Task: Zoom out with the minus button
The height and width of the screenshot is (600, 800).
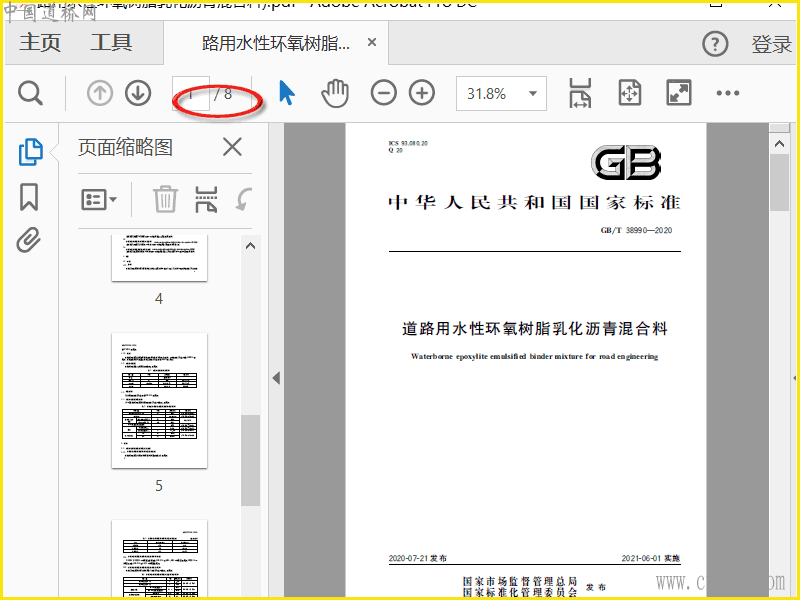Action: click(x=384, y=93)
